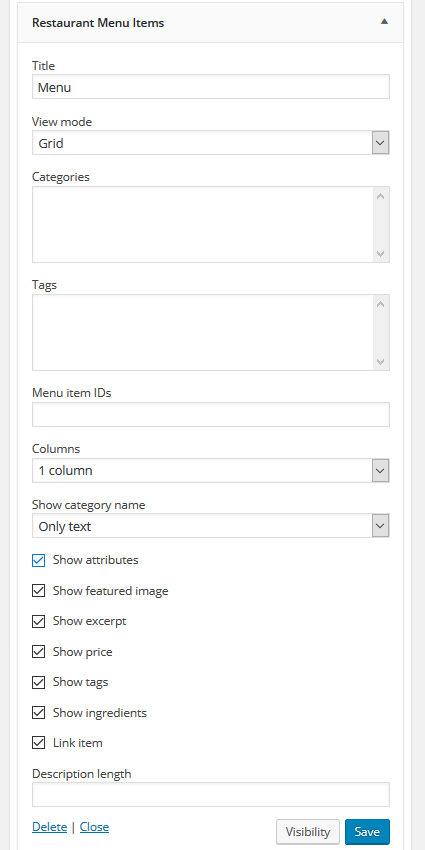Collapse the Restaurant Menu Items widget triangle

point(384,22)
